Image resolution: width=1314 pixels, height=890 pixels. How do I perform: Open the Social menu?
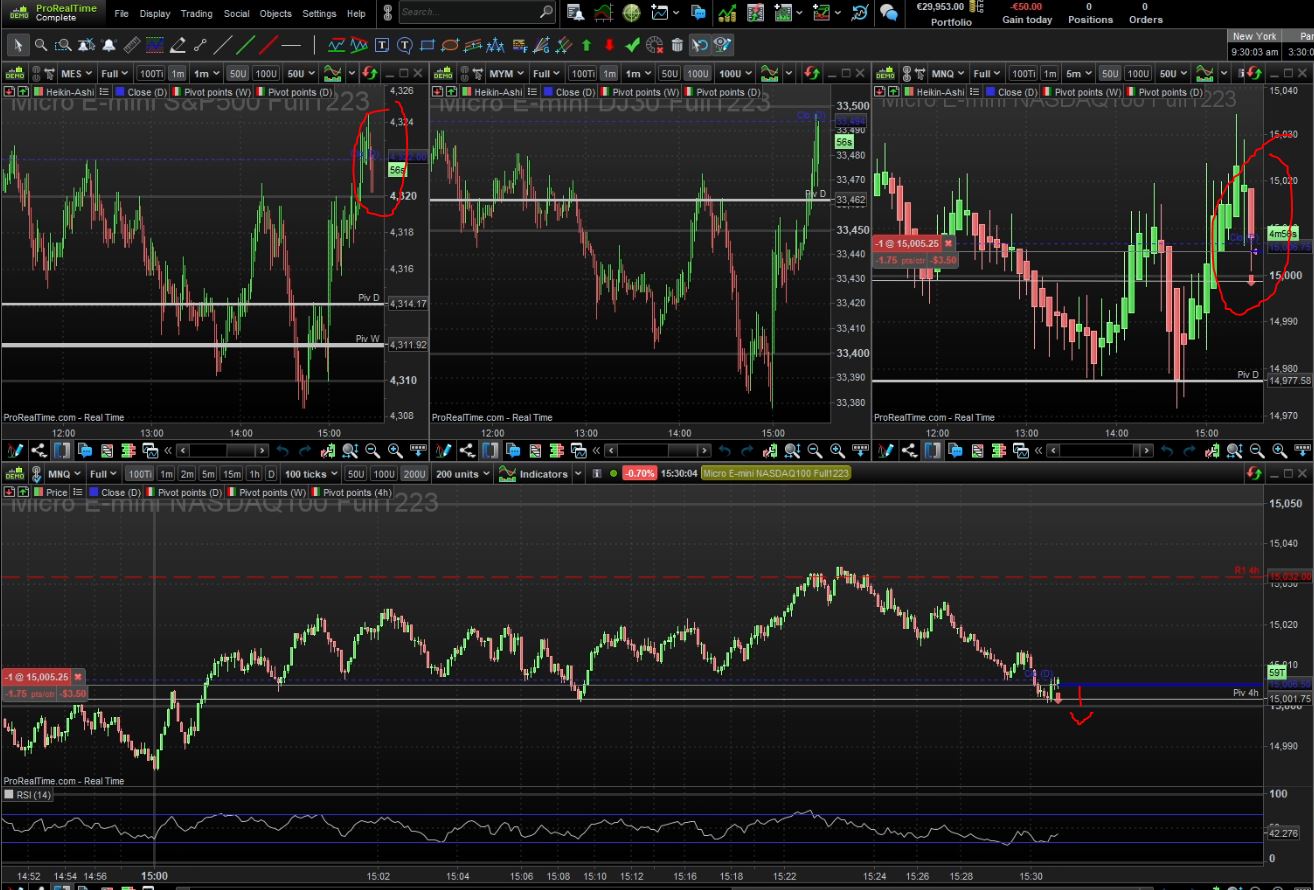(237, 14)
